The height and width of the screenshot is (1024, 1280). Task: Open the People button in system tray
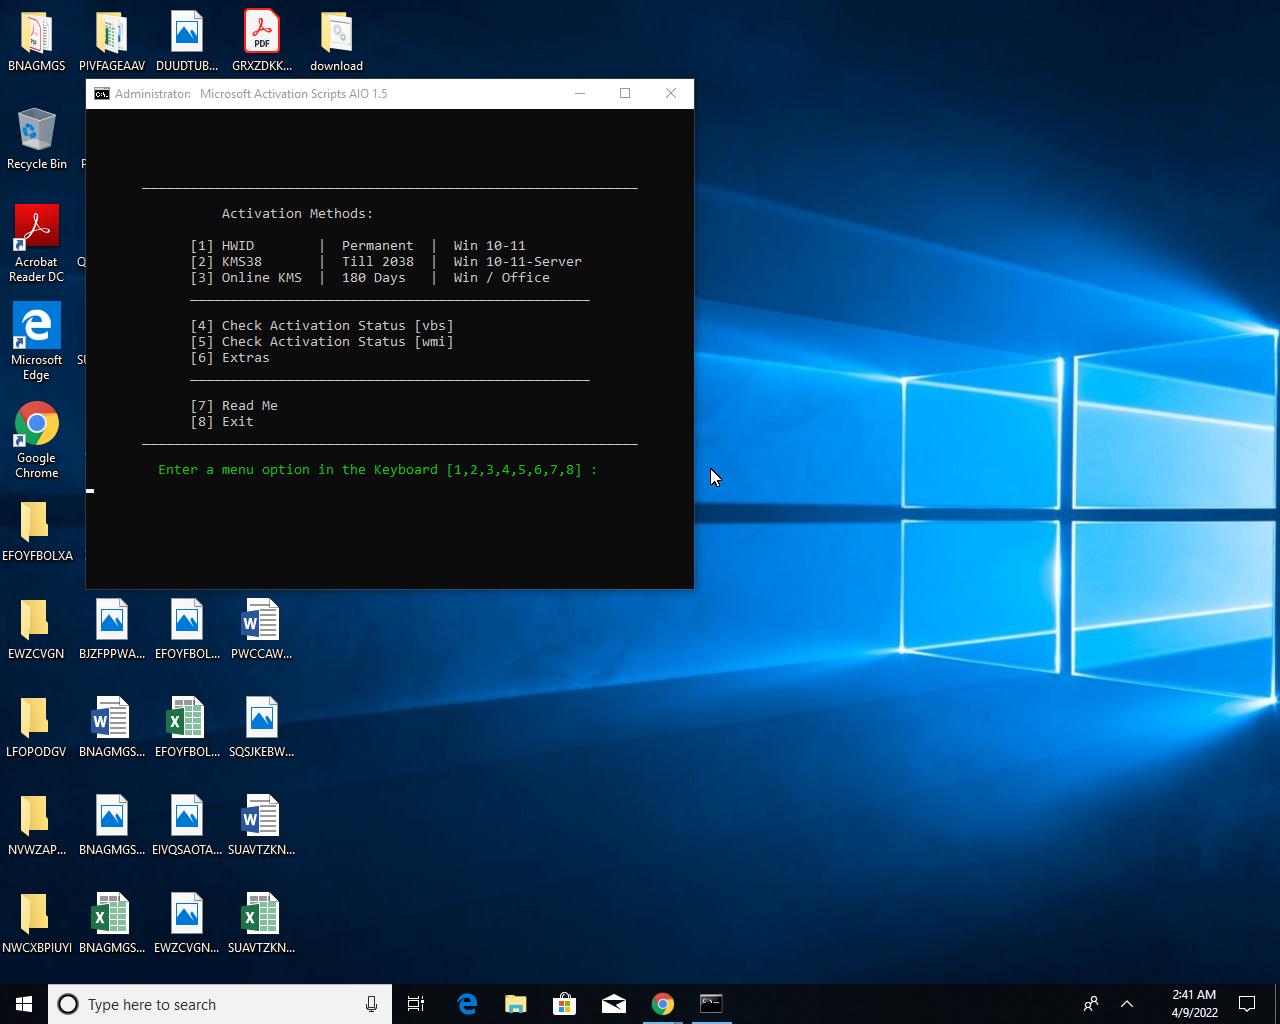click(x=1091, y=1004)
